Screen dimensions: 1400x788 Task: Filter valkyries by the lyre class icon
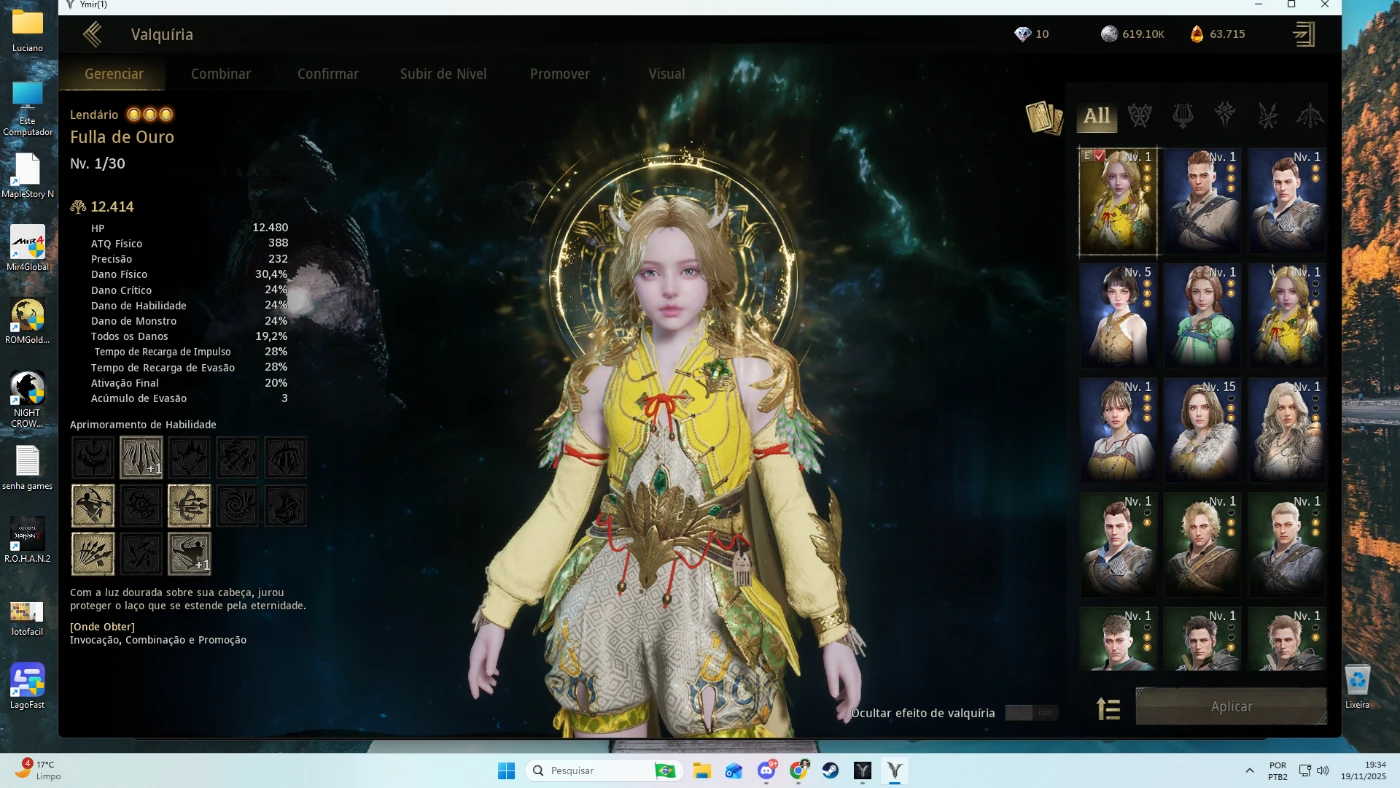point(1182,116)
